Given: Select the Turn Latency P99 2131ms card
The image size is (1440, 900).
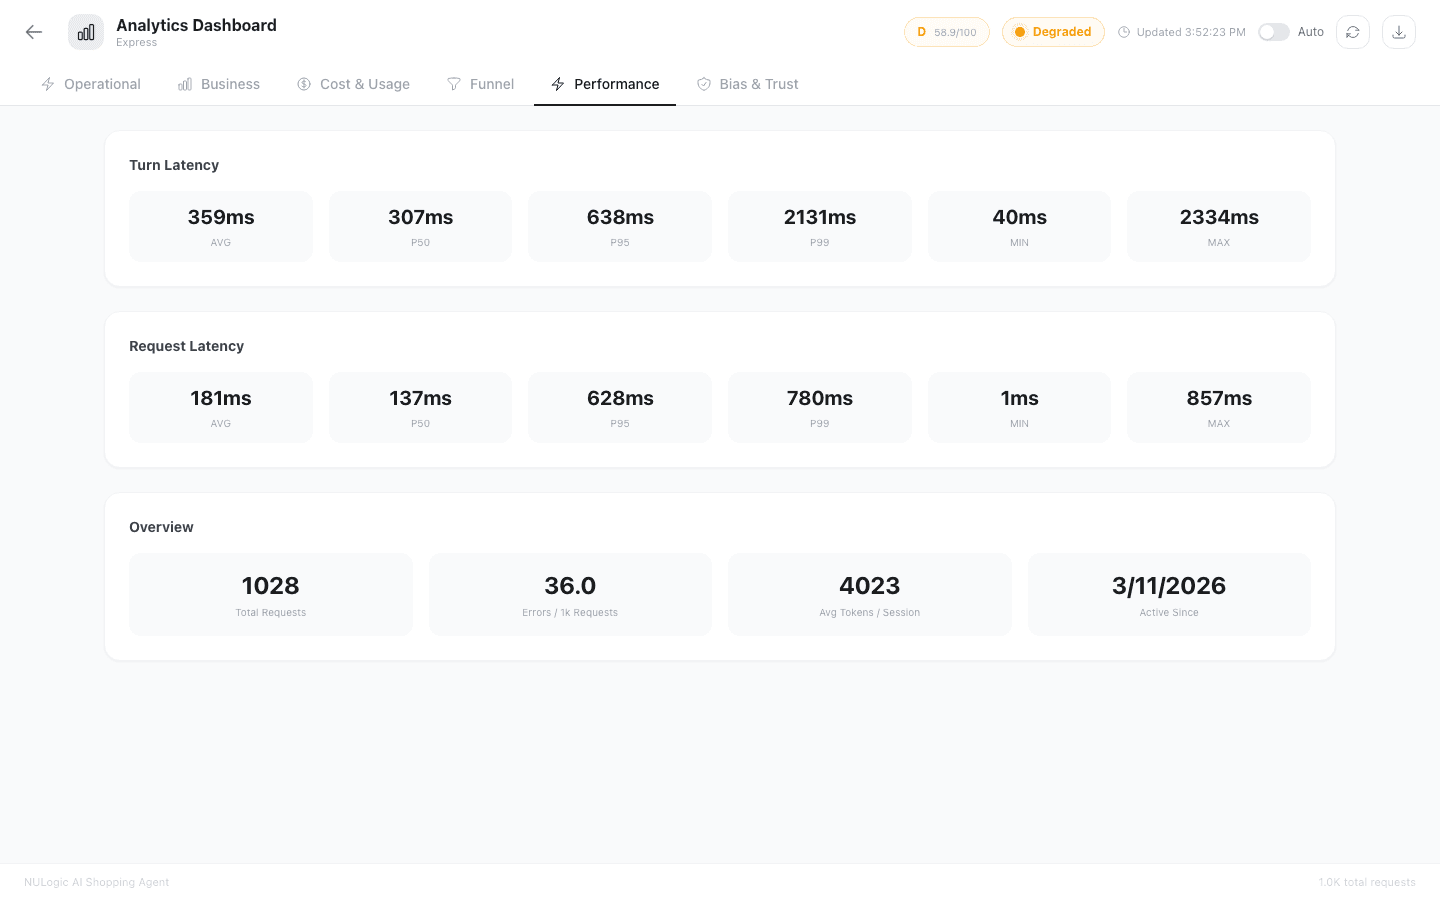Looking at the screenshot, I should [819, 227].
